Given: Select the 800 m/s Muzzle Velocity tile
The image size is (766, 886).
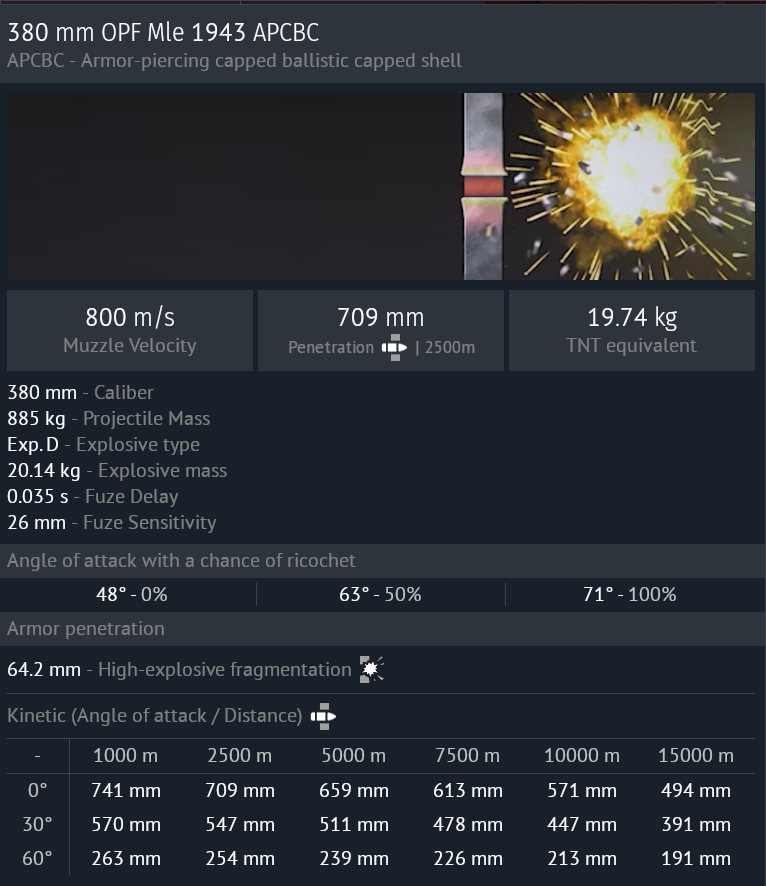Looking at the screenshot, I should point(130,330).
